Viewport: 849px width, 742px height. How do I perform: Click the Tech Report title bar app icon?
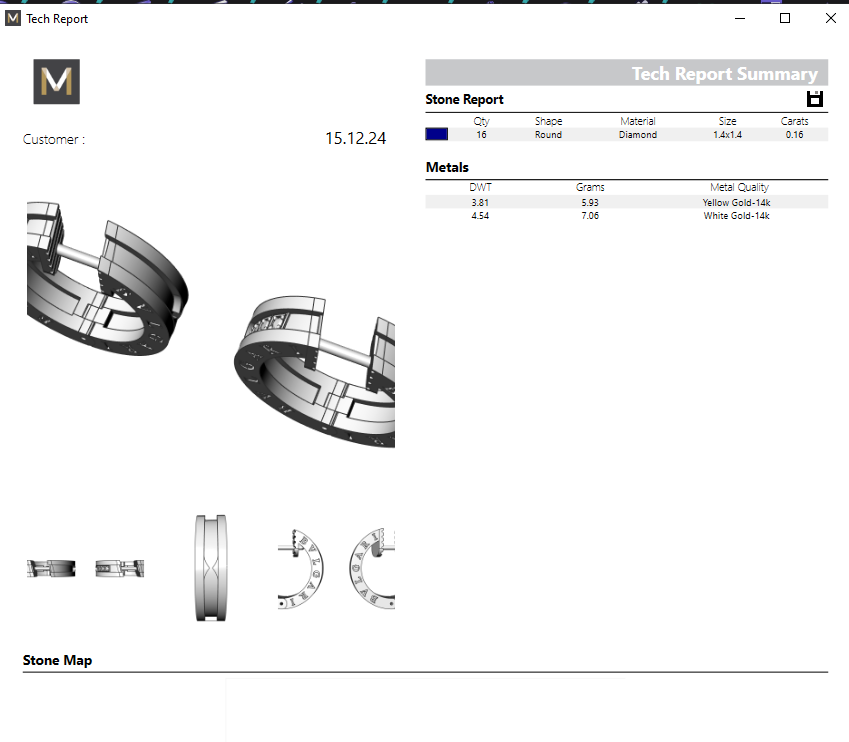click(13, 18)
